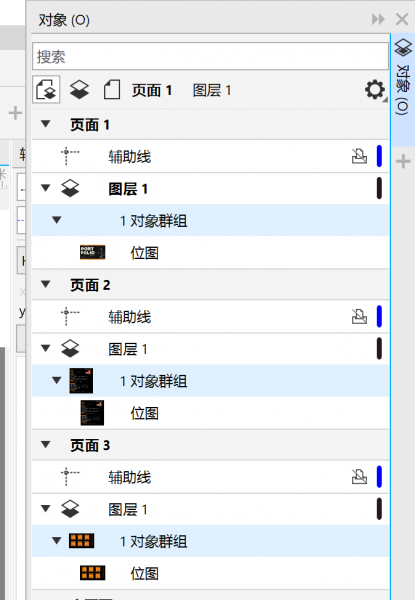Click blue color swatch of 页面 1 辅助线
This screenshot has height=600, width=415.
pos(379,156)
